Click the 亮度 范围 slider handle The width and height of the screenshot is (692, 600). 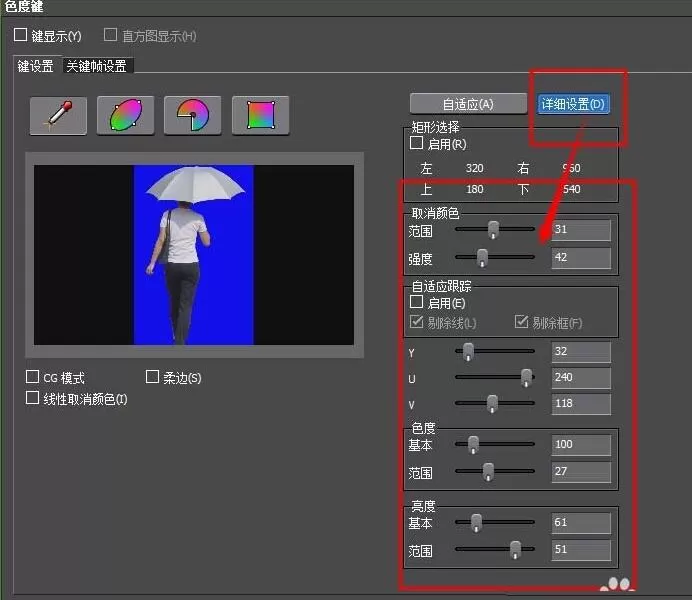[515, 550]
